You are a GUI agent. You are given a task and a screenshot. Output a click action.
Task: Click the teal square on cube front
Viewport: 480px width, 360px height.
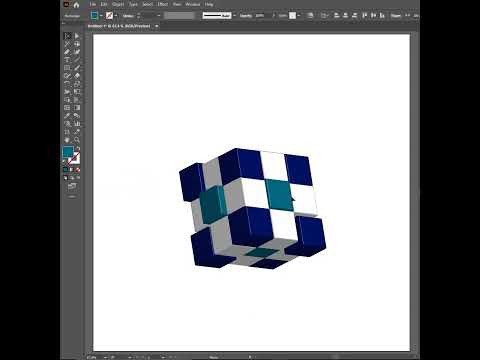click(280, 195)
